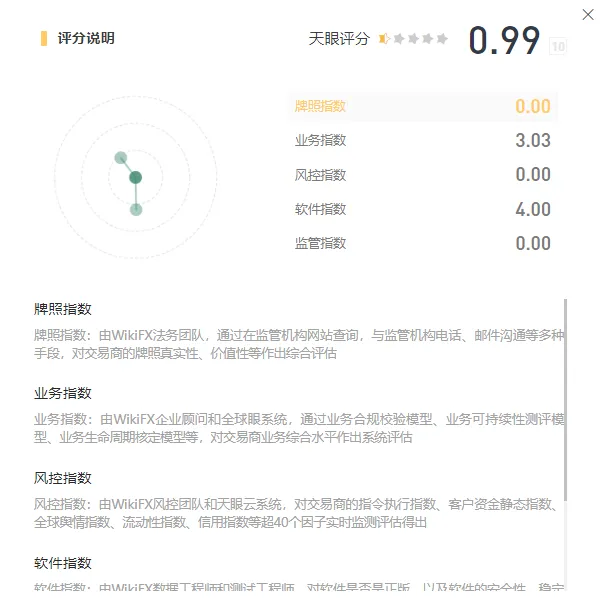
Task: Select the 牌照指数 score row
Action: [423, 106]
